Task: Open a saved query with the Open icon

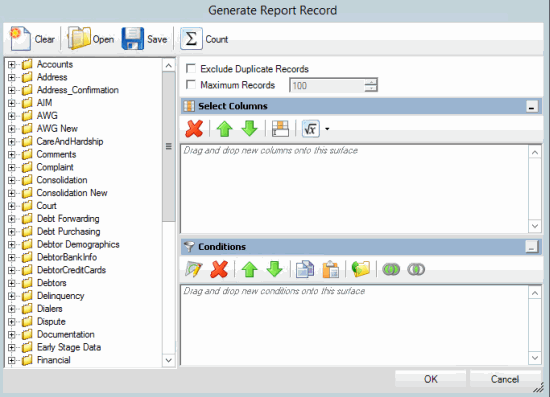Action: pyautogui.click(x=79, y=38)
